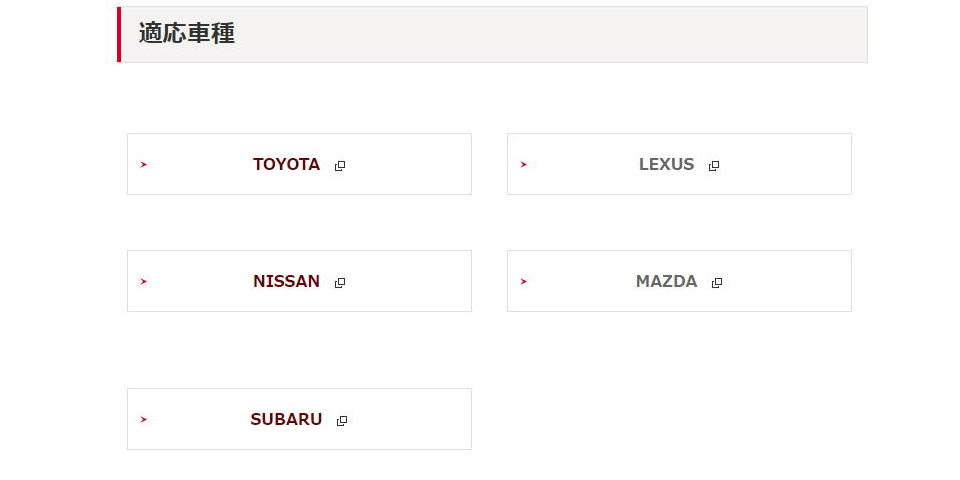Select the MAZDA button box
The height and width of the screenshot is (480, 960).
(x=680, y=281)
